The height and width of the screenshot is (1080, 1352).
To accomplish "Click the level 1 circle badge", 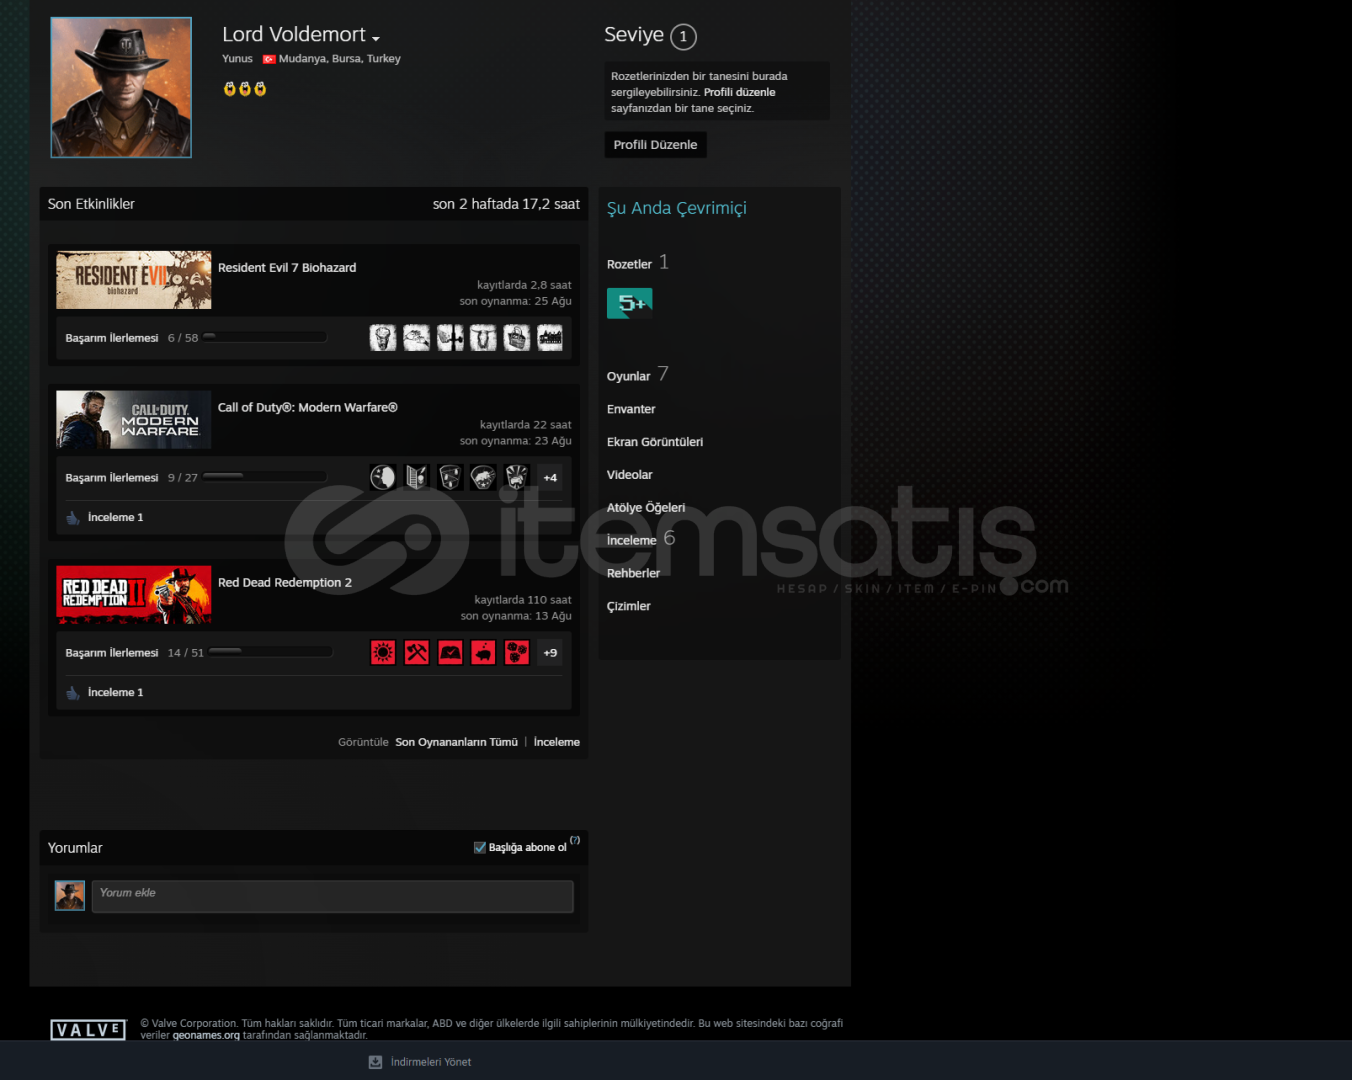I will point(683,37).
